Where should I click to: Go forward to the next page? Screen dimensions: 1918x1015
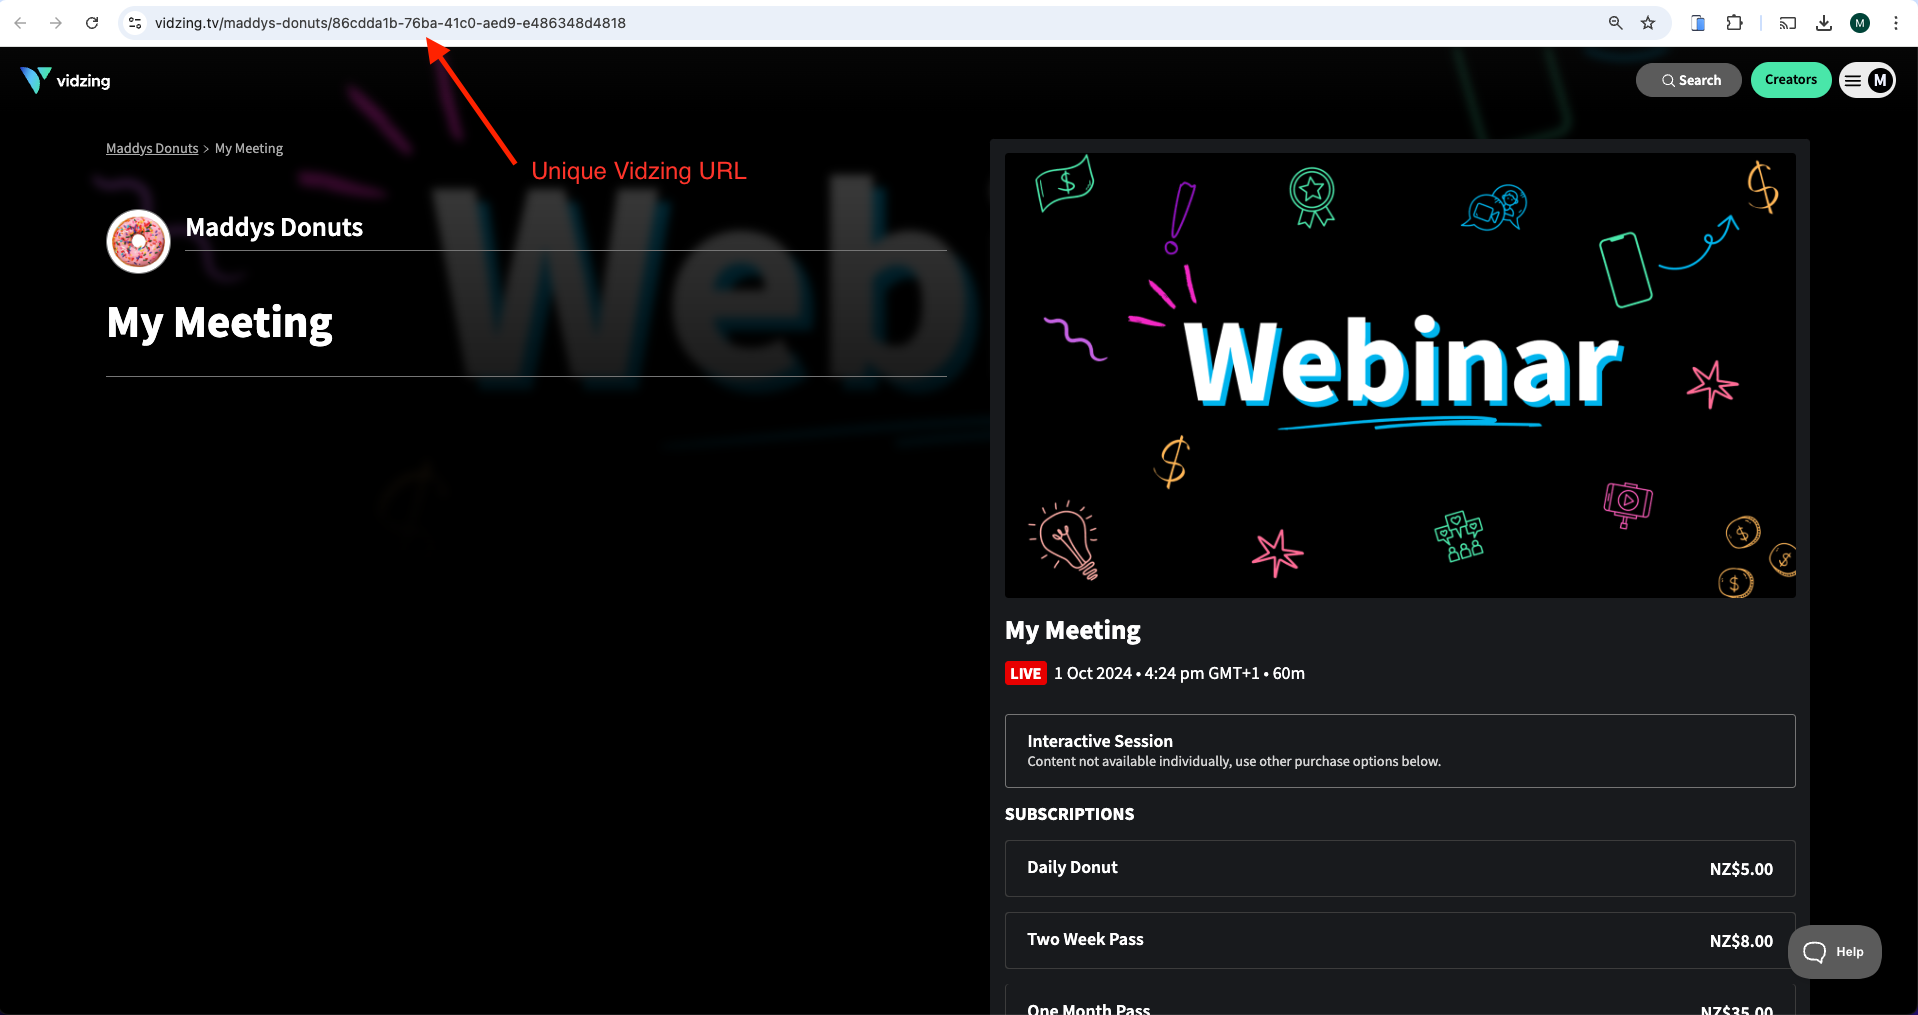click(56, 23)
